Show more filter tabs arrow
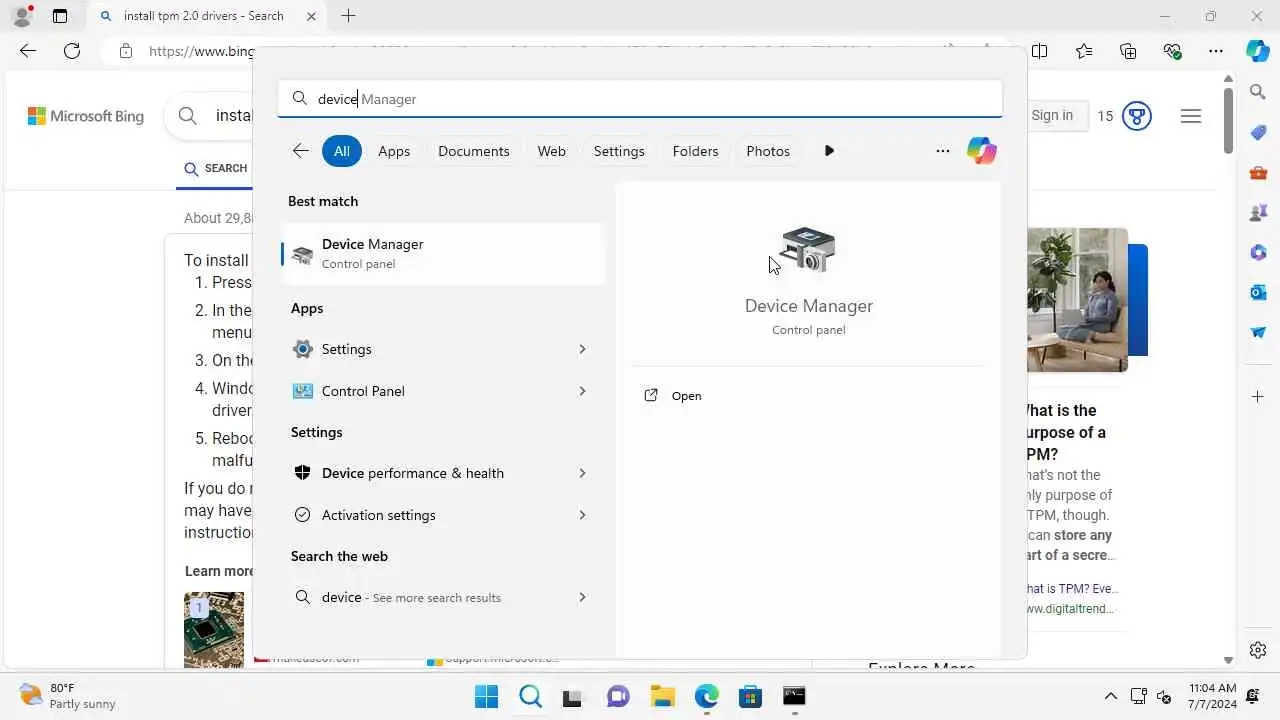Image resolution: width=1280 pixels, height=720 pixels. tap(829, 151)
